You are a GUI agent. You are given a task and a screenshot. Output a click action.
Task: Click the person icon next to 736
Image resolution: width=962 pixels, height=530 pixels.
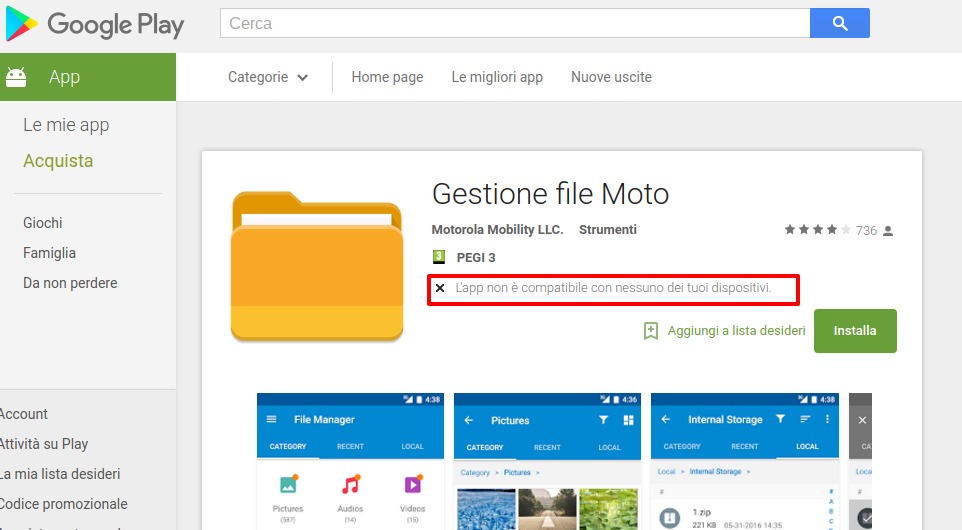coord(888,231)
